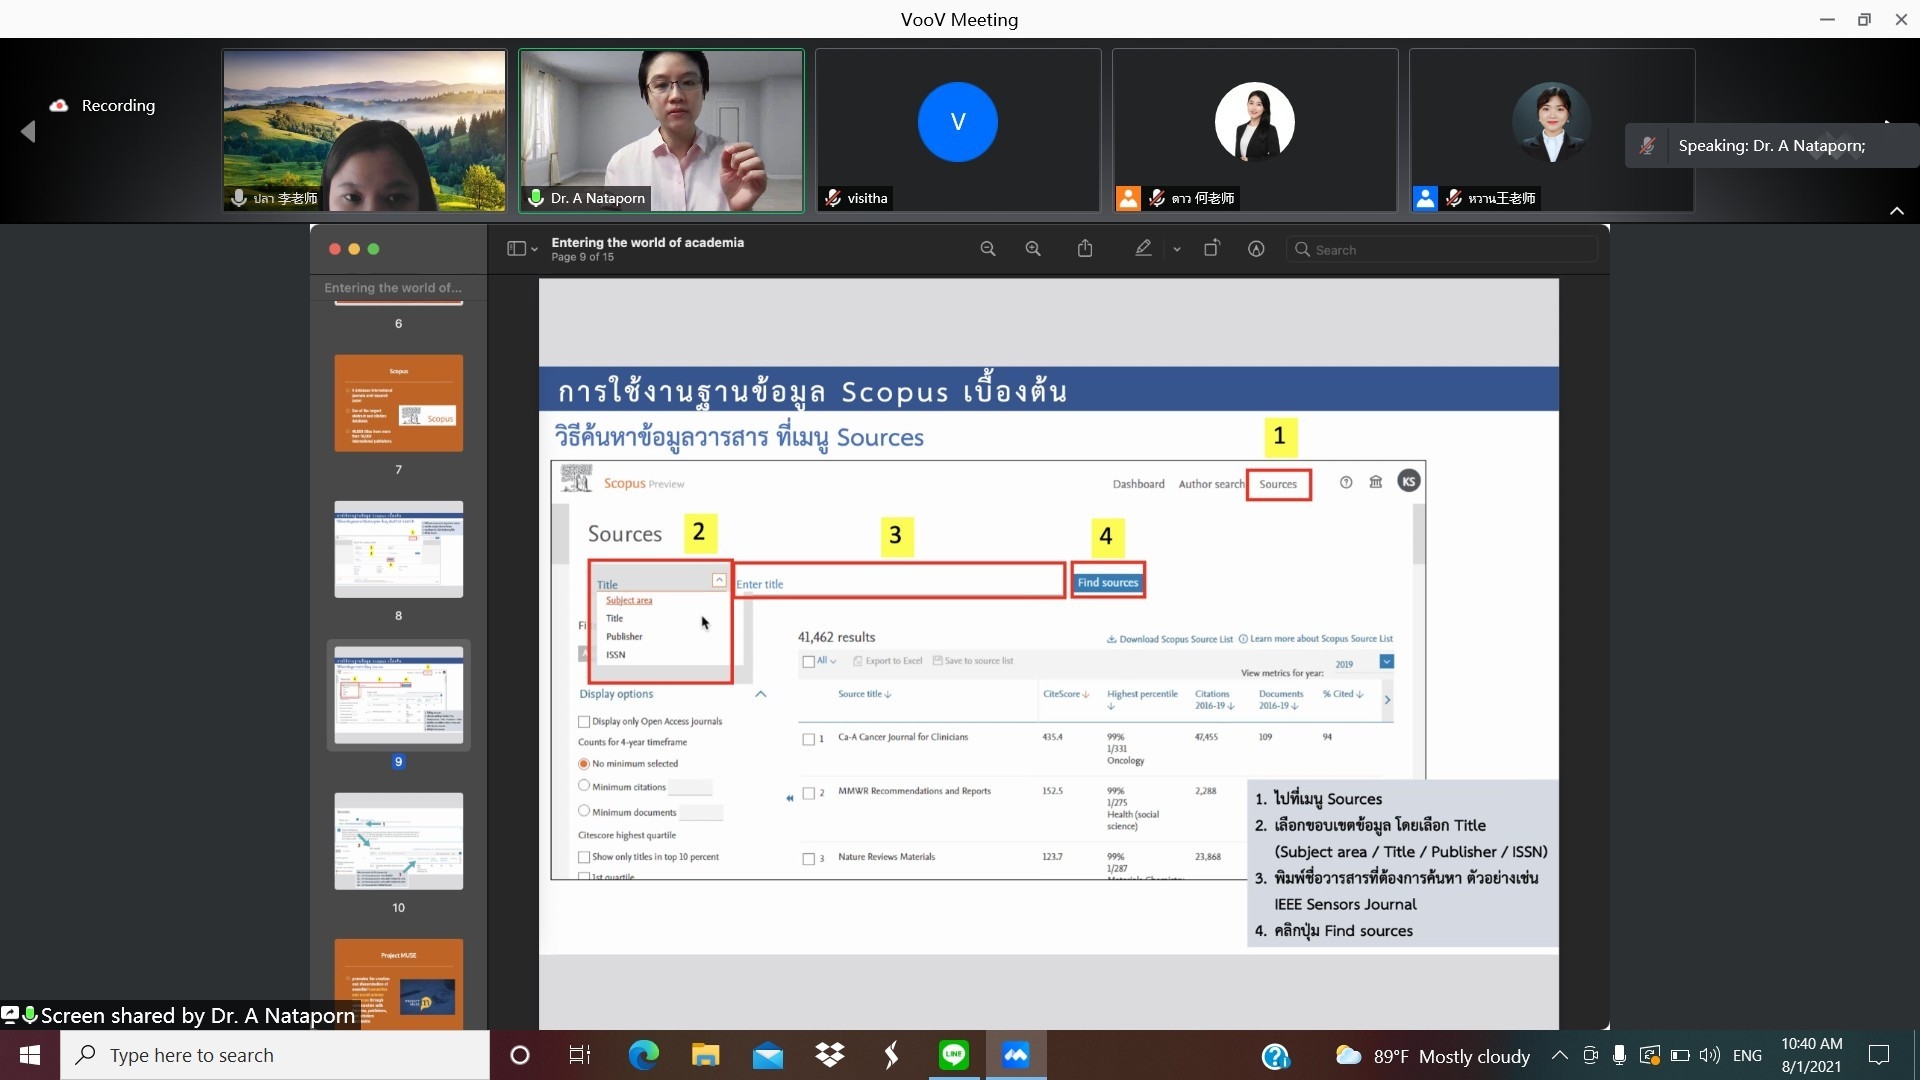
Task: Click the Preview Search field
Action: click(1442, 249)
